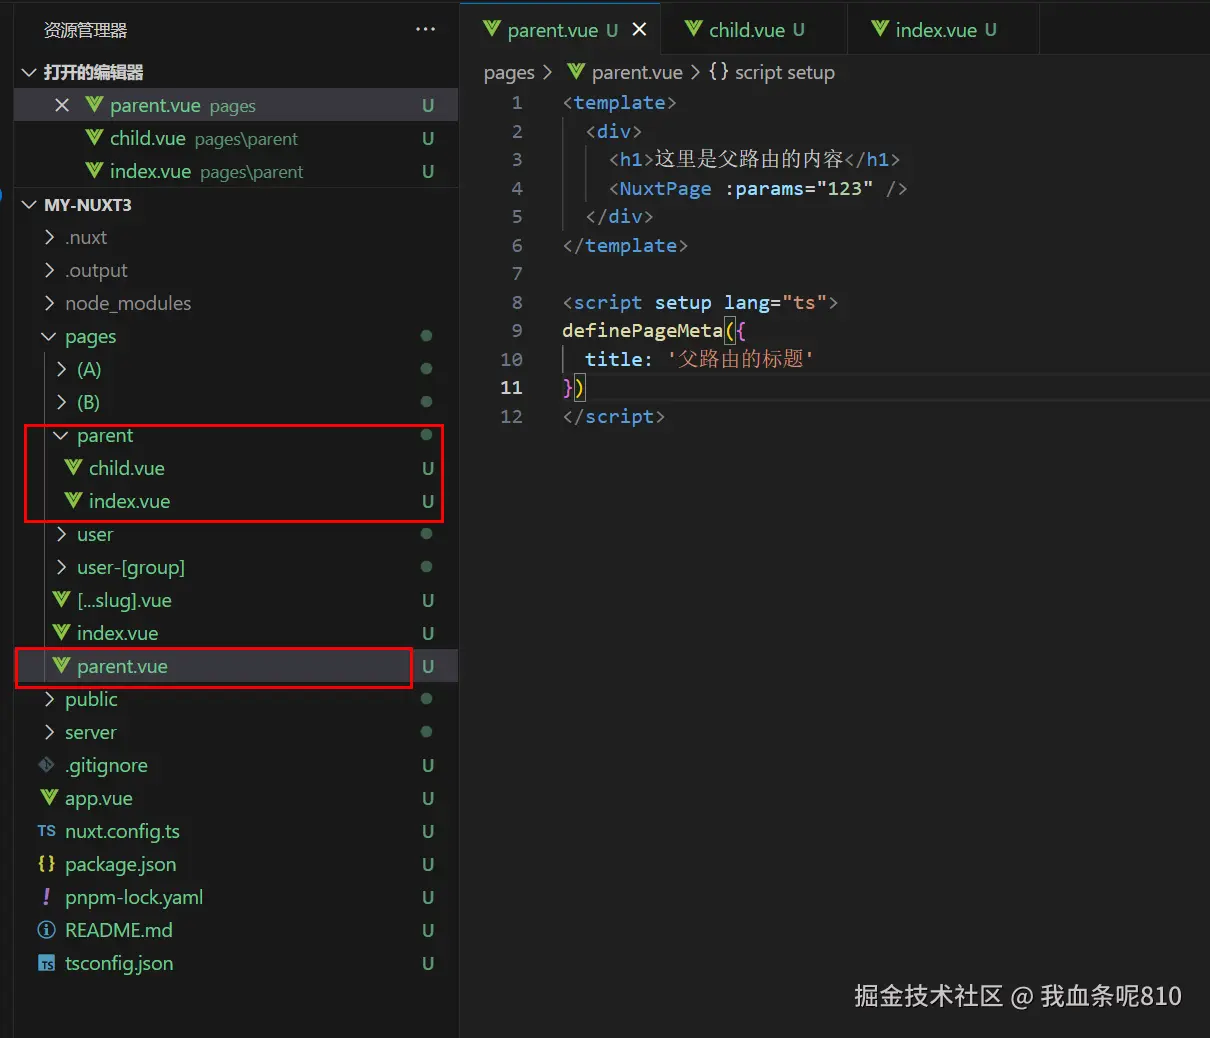Click the braces icon for package.json
This screenshot has height=1038, width=1210.
[x=47, y=864]
